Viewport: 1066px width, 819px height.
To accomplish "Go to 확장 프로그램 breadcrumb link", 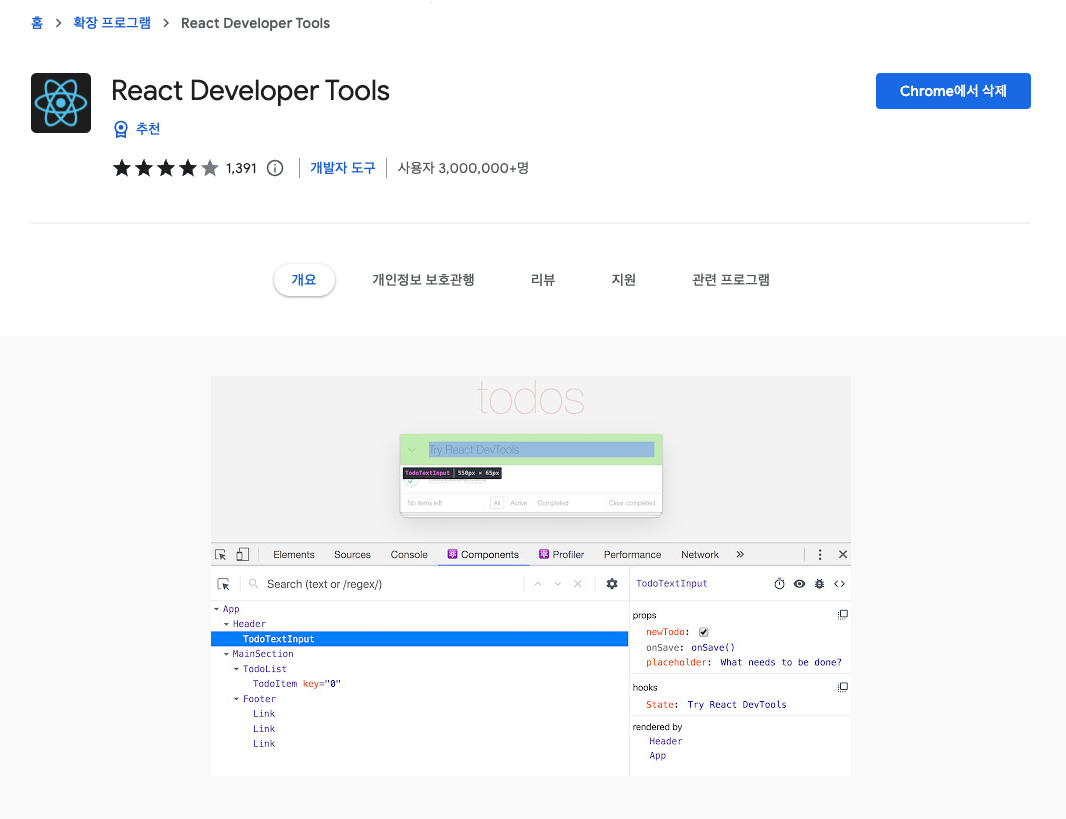I will click(x=112, y=23).
